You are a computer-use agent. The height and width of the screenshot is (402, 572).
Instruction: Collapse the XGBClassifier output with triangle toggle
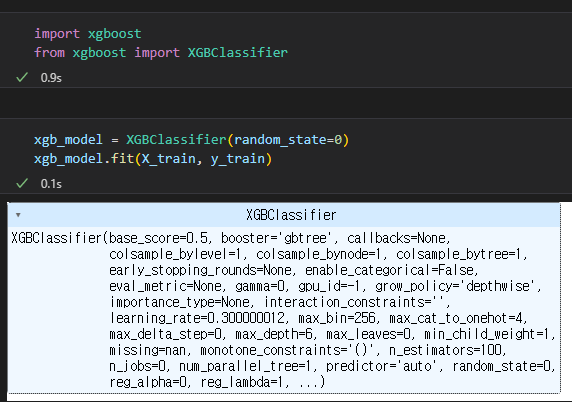18,215
